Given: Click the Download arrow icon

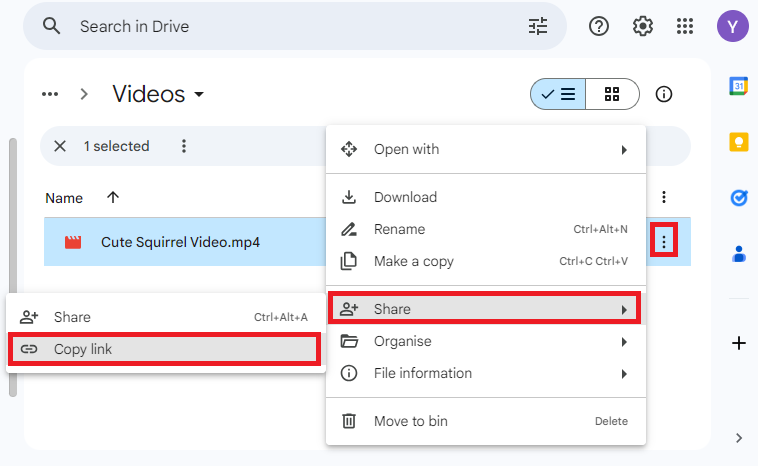Looking at the screenshot, I should 349,197.
